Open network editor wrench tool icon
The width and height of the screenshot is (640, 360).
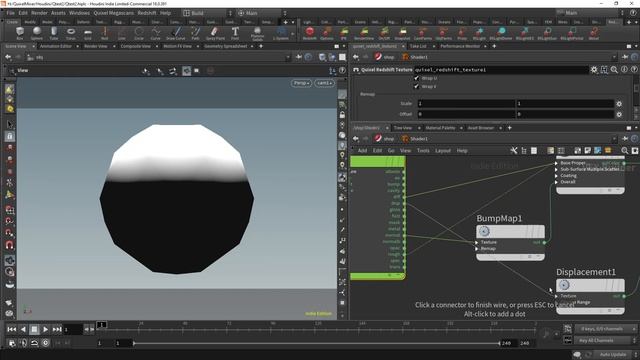(x=514, y=151)
